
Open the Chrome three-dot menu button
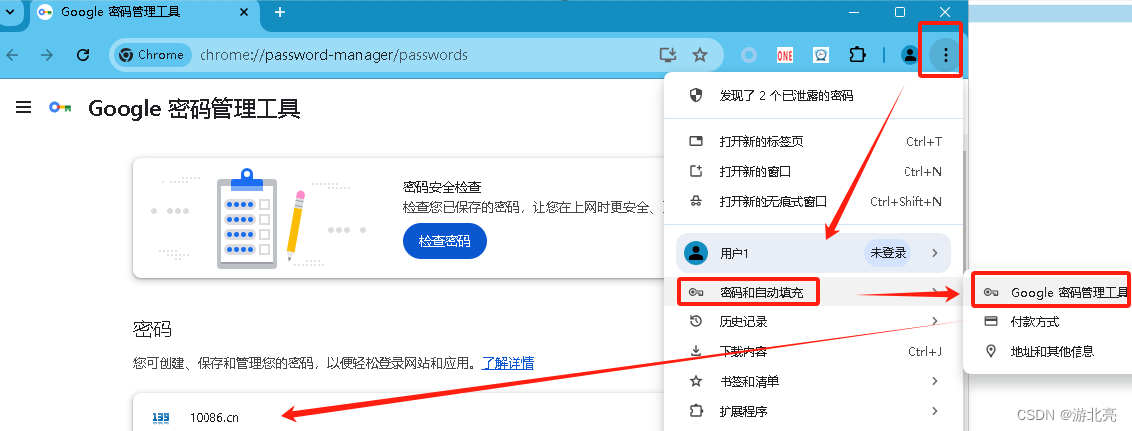[945, 54]
